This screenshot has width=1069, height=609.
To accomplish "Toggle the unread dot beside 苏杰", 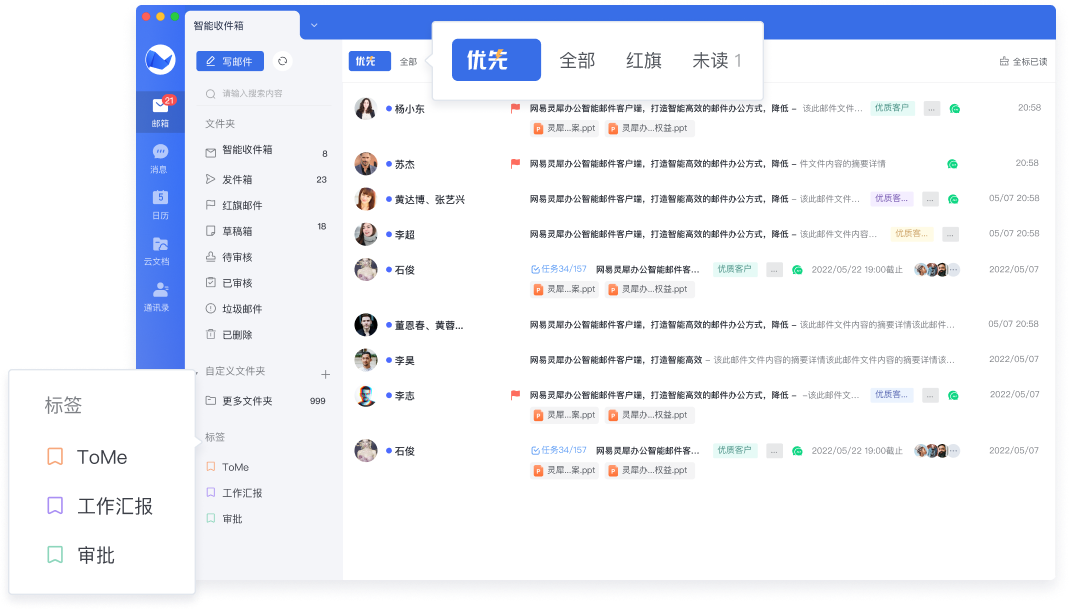I will tap(389, 164).
